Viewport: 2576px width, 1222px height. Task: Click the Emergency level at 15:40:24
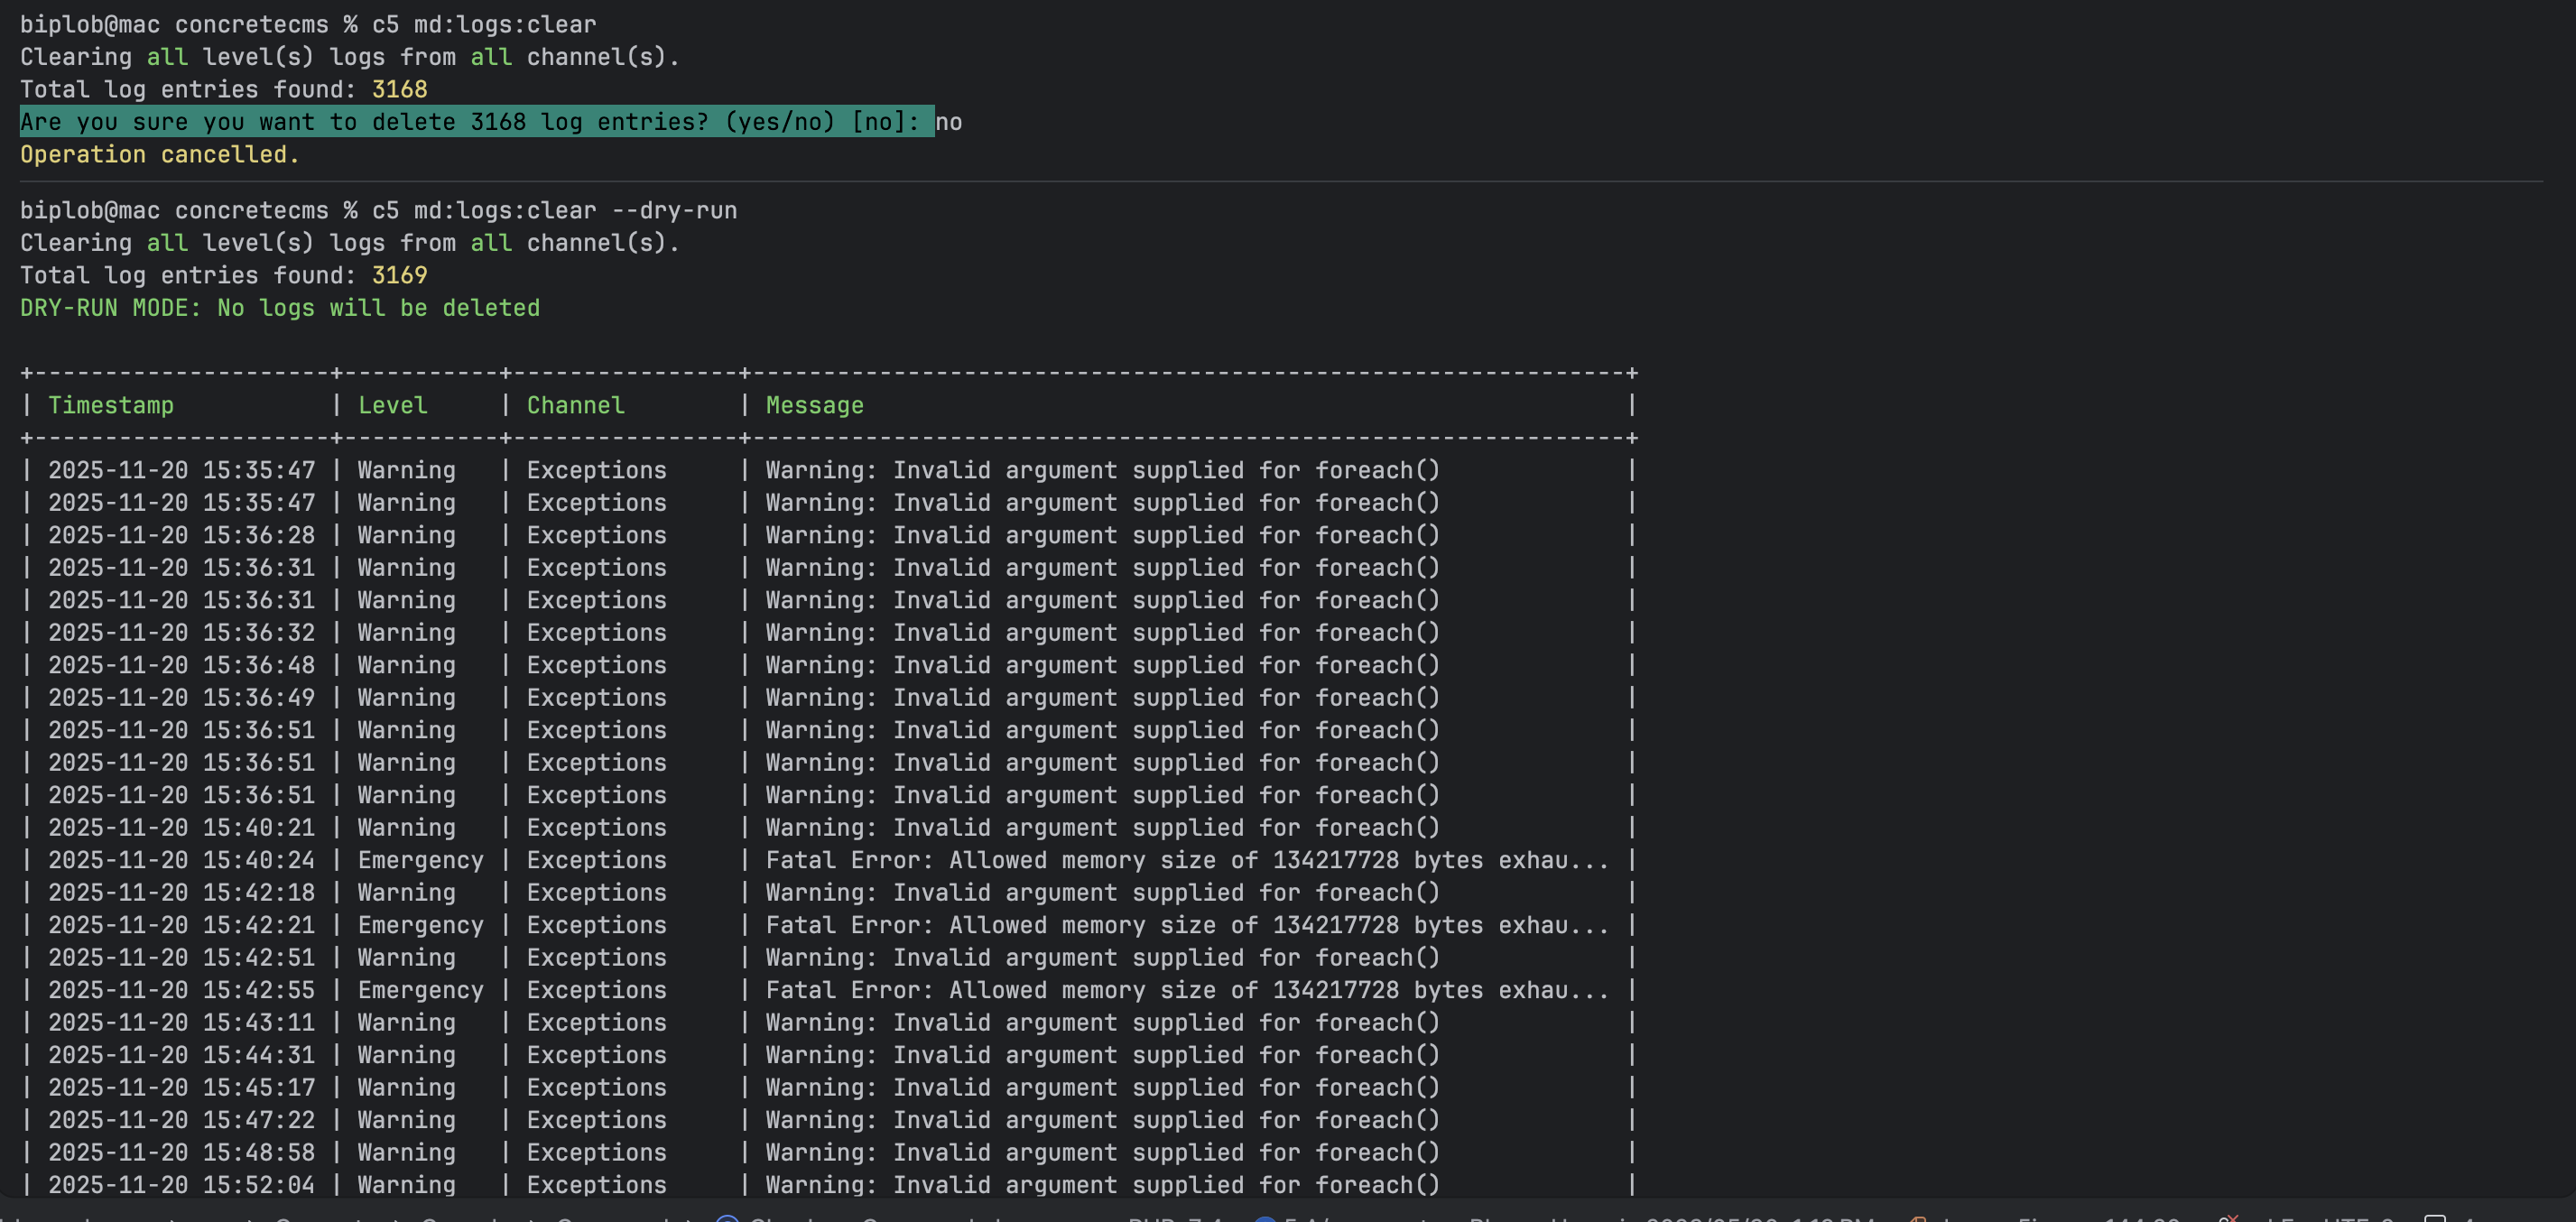coord(420,860)
